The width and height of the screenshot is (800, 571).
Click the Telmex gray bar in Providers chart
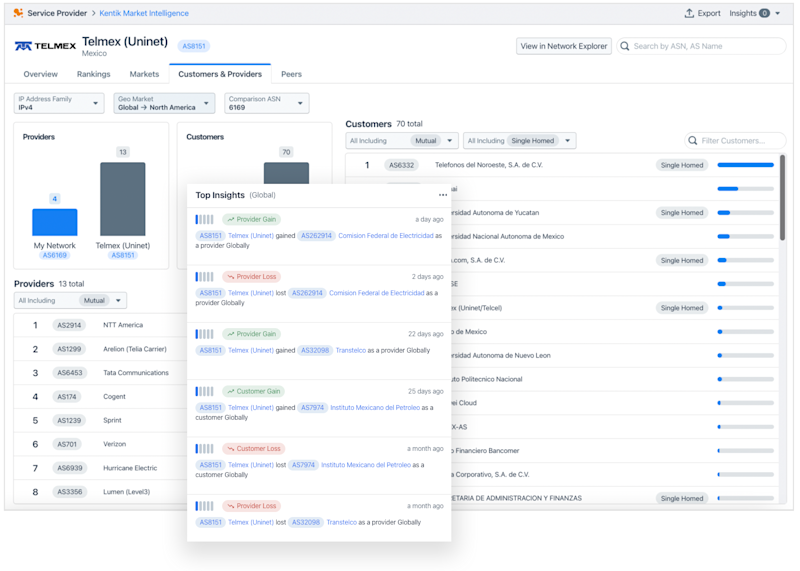point(122,199)
